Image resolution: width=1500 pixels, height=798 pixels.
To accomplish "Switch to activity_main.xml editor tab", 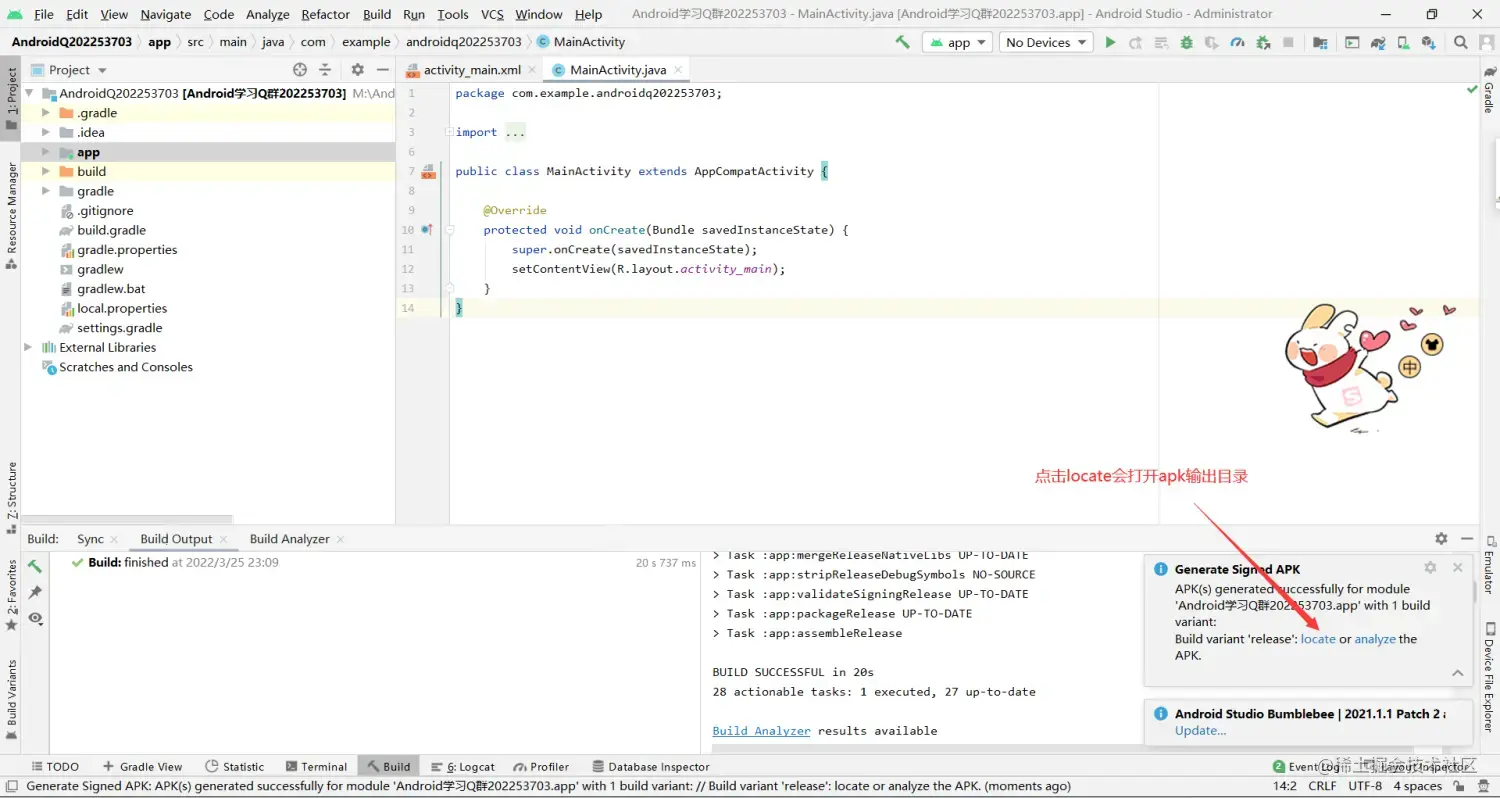I will coord(471,70).
